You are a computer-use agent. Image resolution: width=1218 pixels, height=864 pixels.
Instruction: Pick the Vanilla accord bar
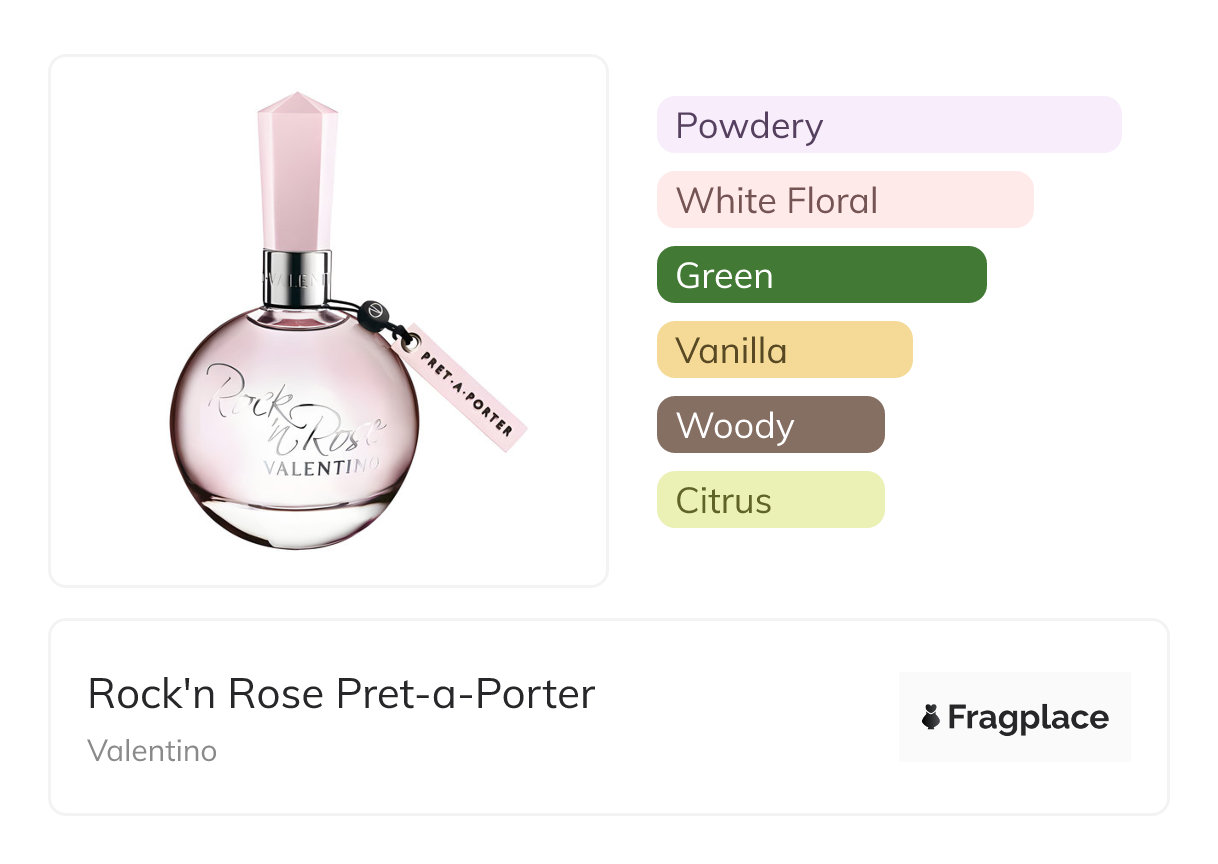[x=784, y=350]
